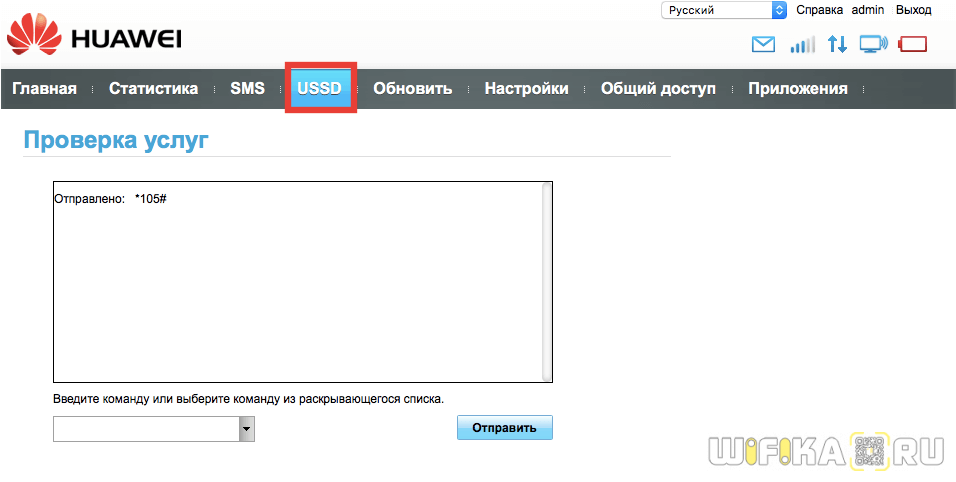
Task: Open the language selector set to Русский
Action: click(x=724, y=10)
